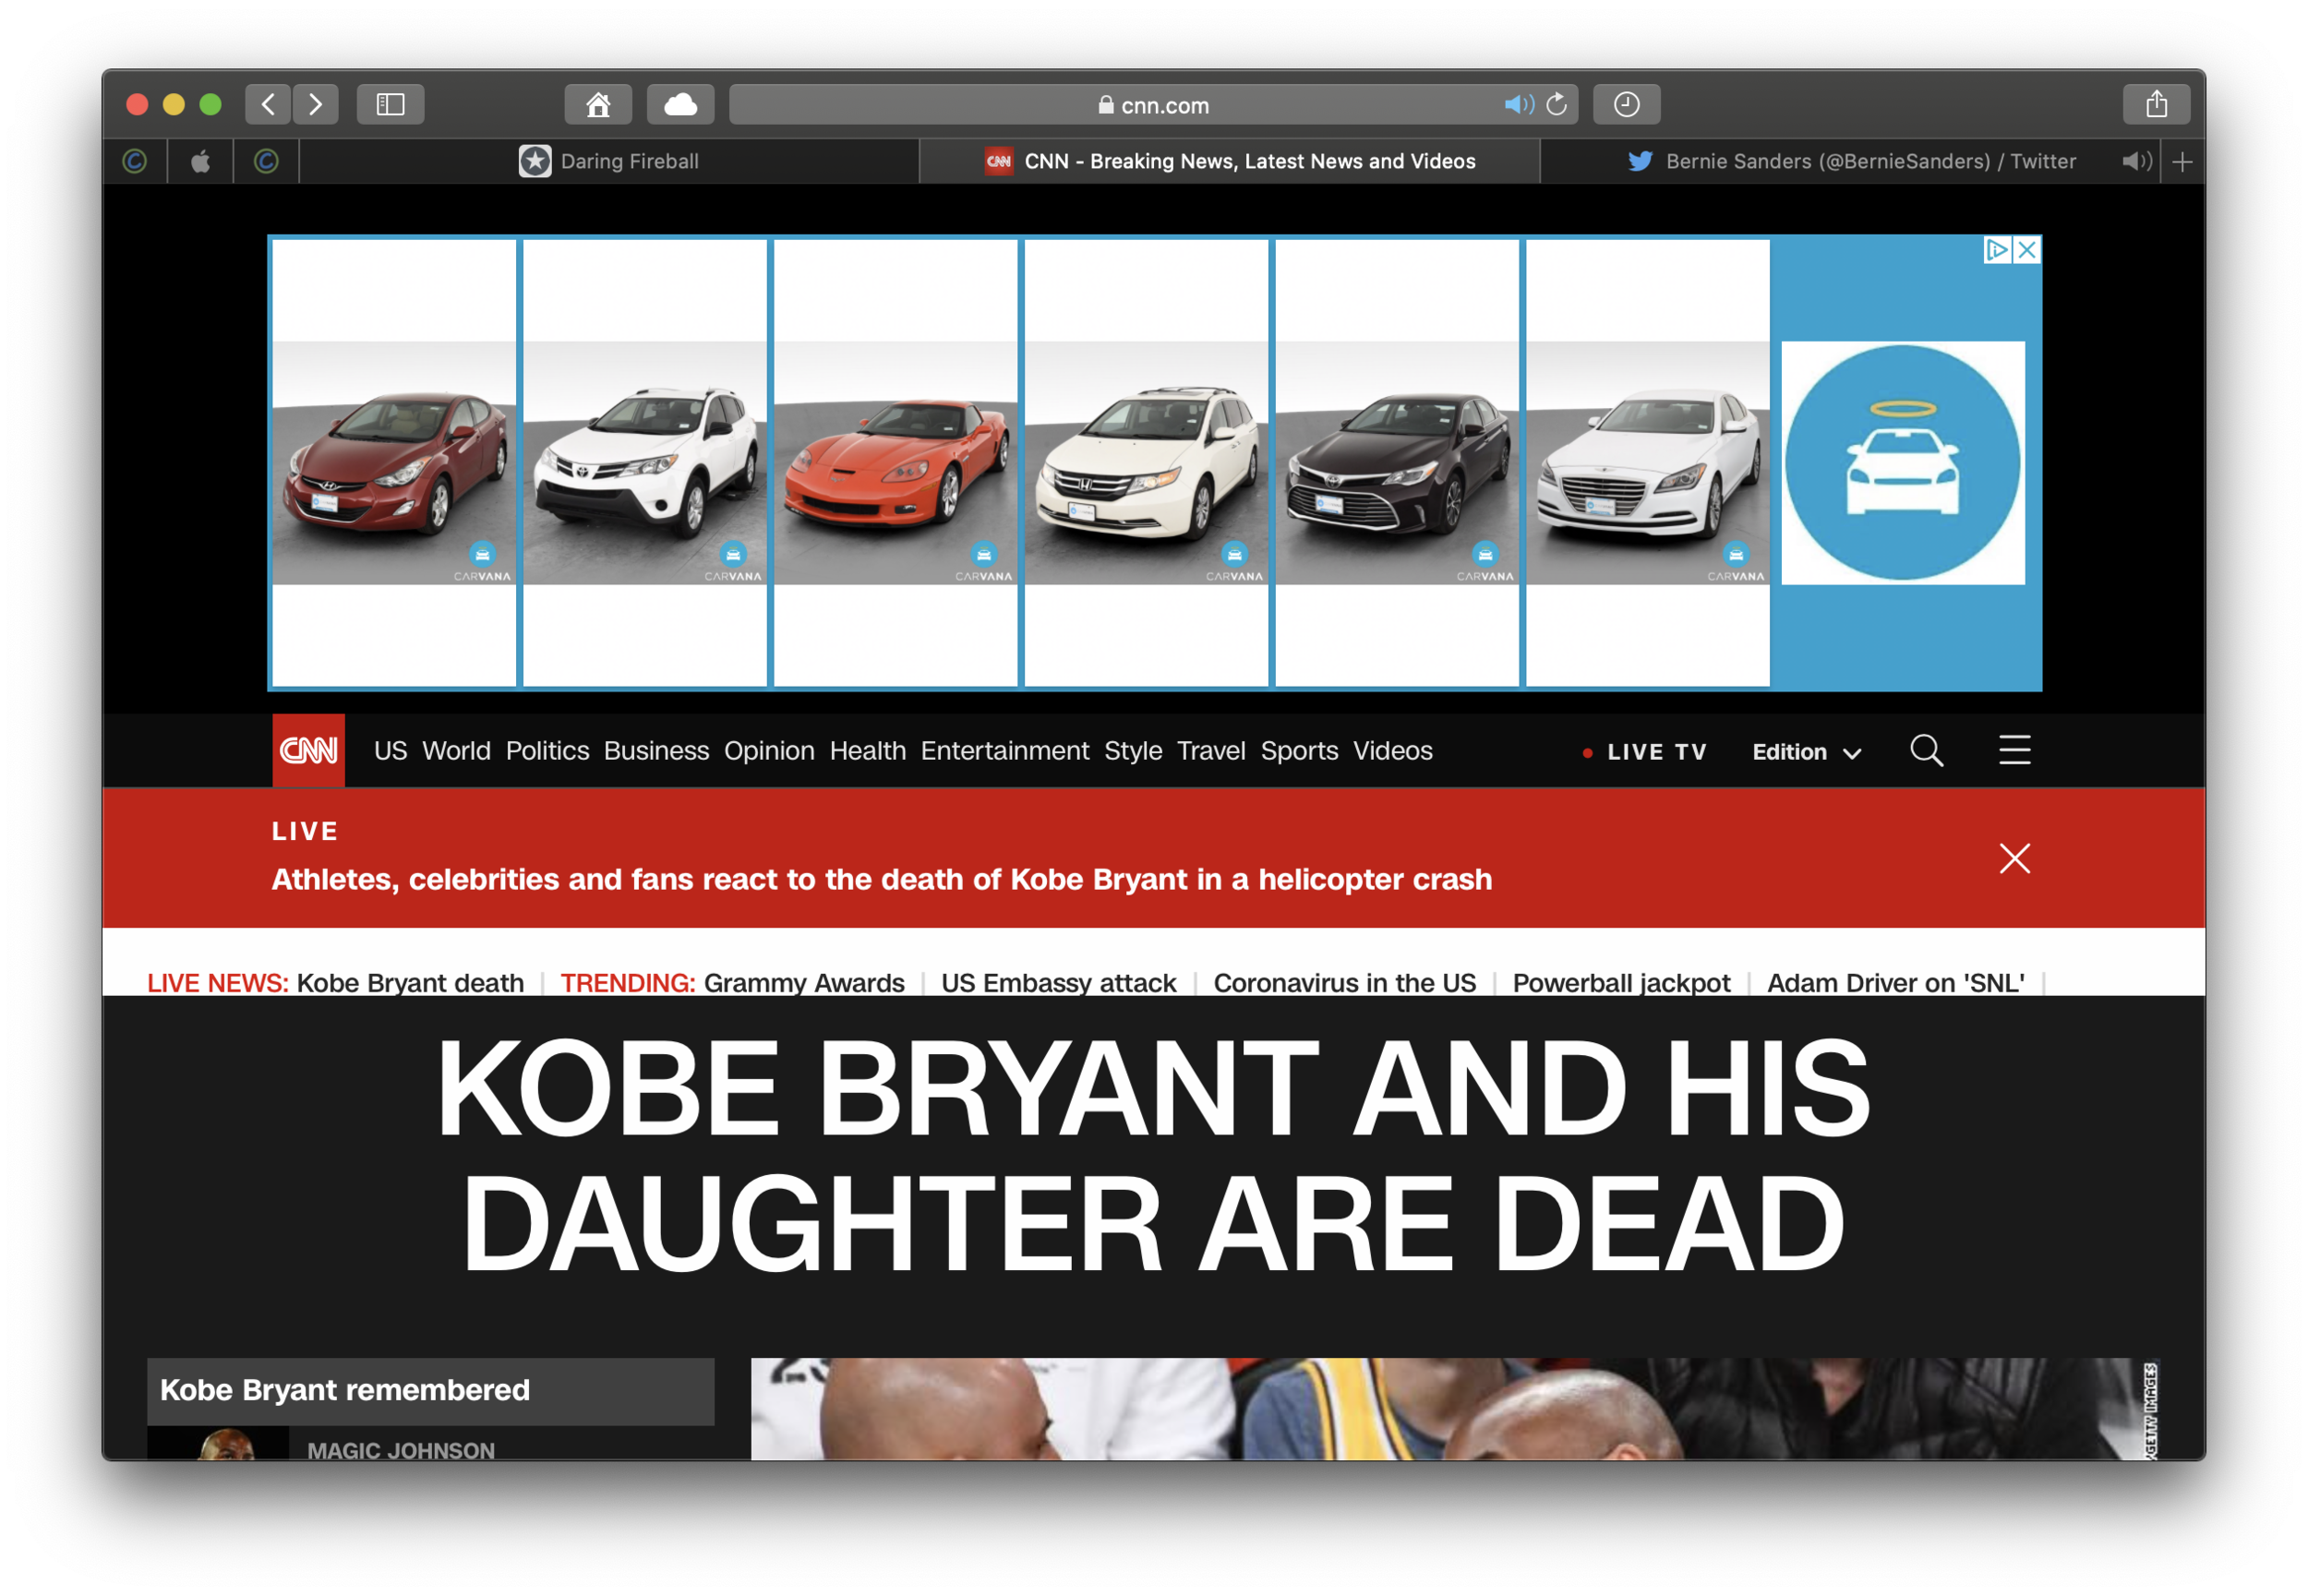Open the Share button in toolbar
Image resolution: width=2308 pixels, height=1596 pixels.
[2156, 104]
